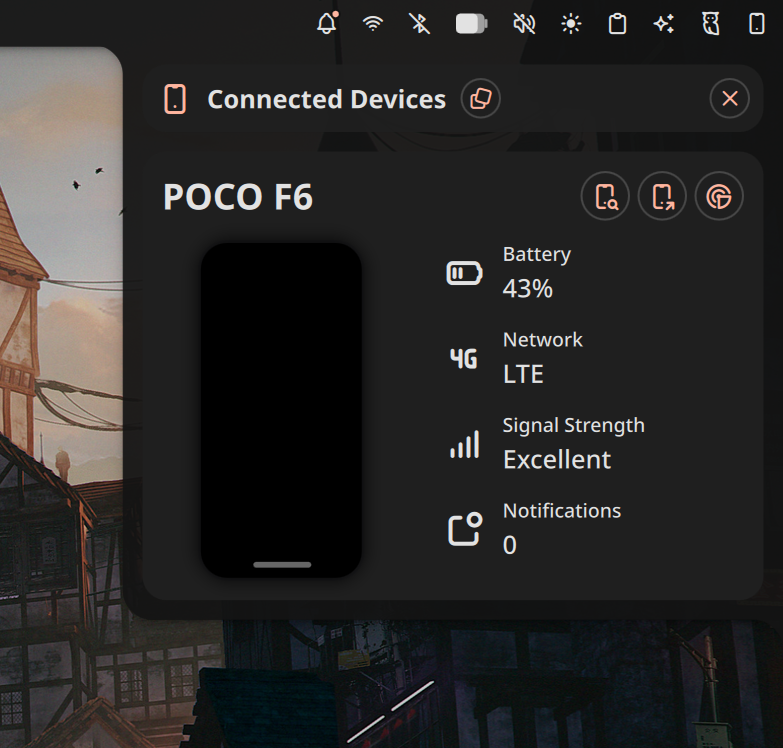The image size is (783, 748).
Task: Click the Battery label
Action: 537,255
